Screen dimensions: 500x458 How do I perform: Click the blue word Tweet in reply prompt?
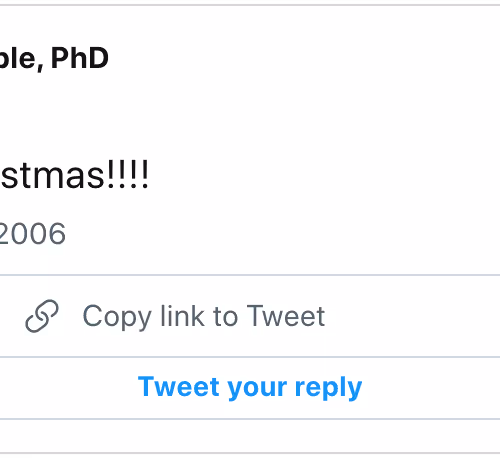coord(179,386)
